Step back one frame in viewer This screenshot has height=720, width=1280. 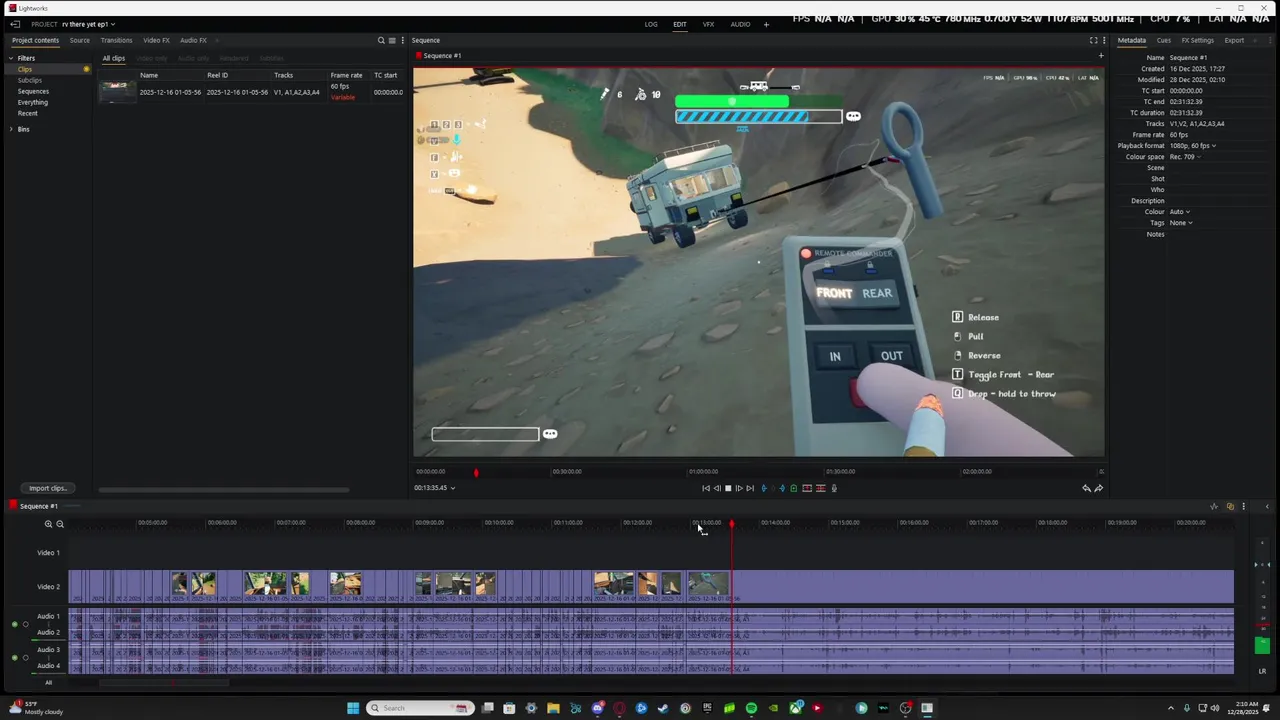coord(717,488)
